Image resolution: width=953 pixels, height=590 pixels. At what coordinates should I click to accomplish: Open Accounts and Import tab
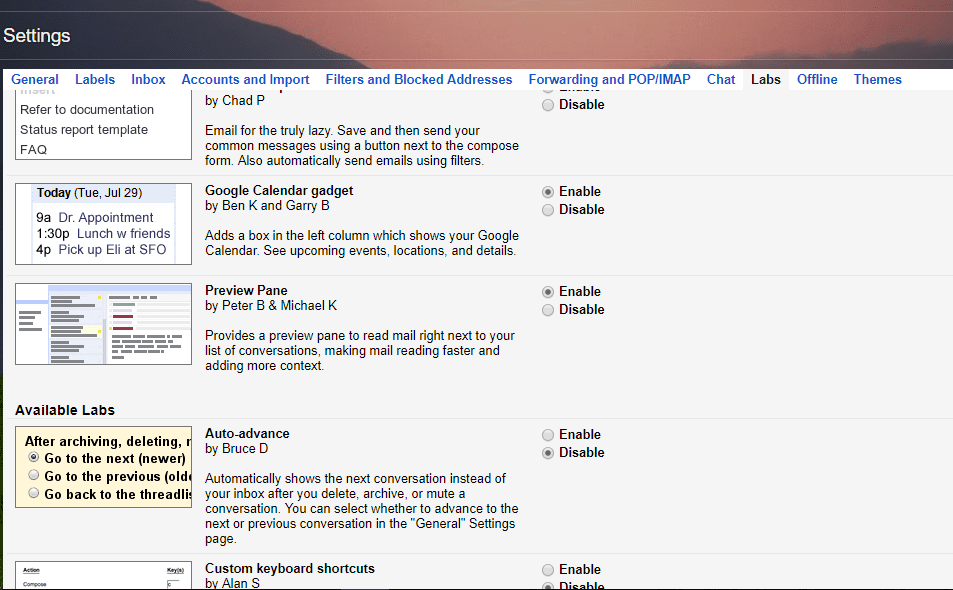[245, 80]
